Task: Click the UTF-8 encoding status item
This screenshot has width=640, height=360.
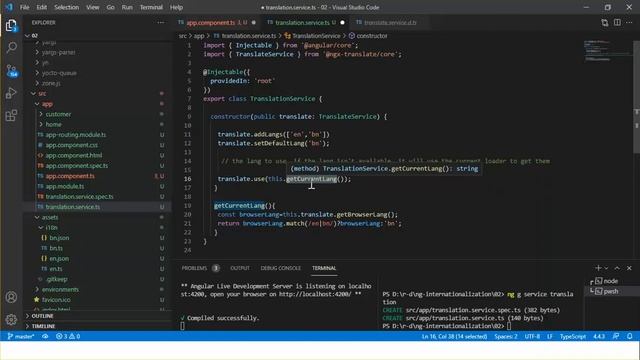Action: point(532,336)
